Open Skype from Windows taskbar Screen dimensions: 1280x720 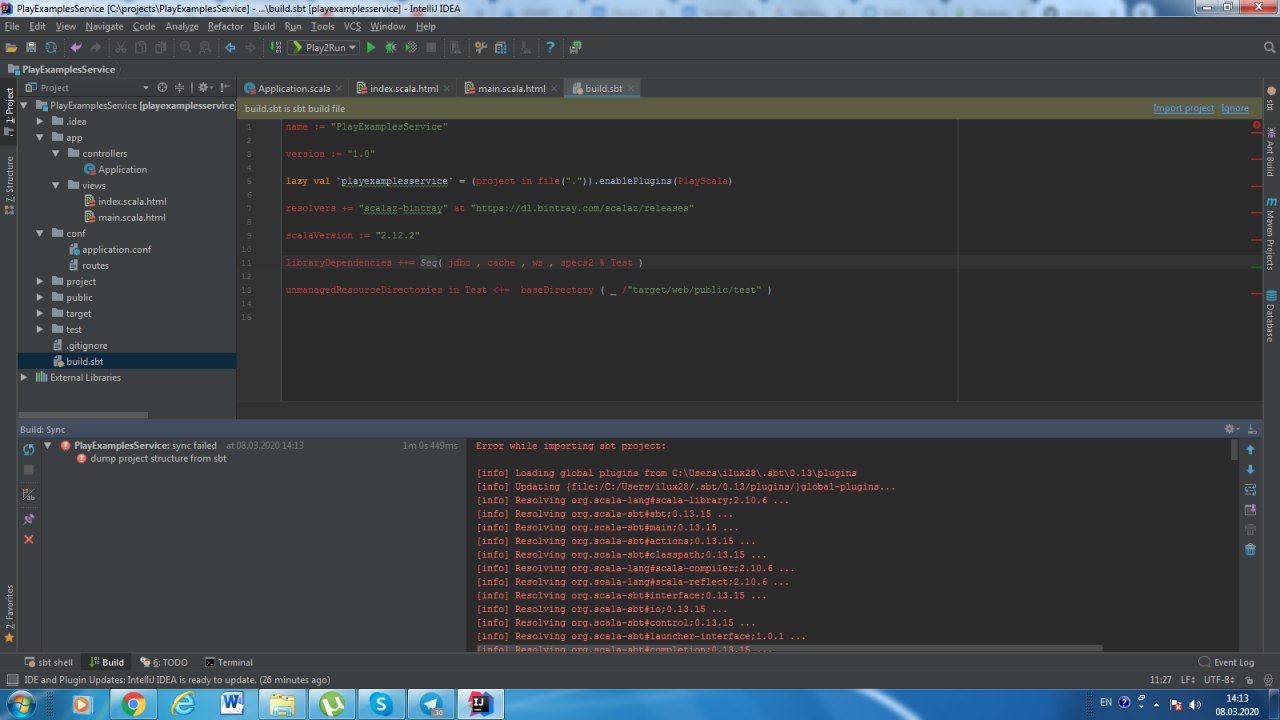click(x=381, y=705)
